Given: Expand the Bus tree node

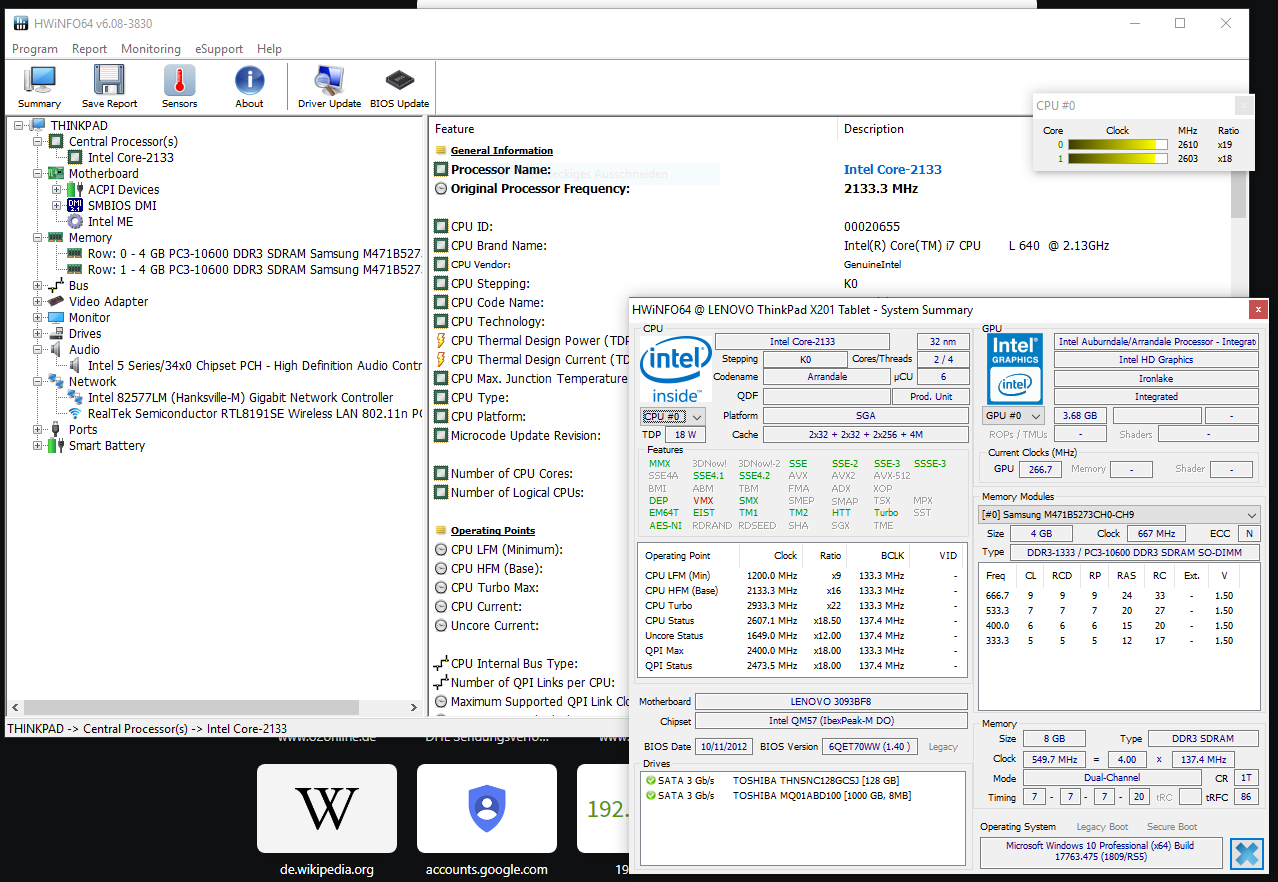Looking at the screenshot, I should tap(38, 285).
